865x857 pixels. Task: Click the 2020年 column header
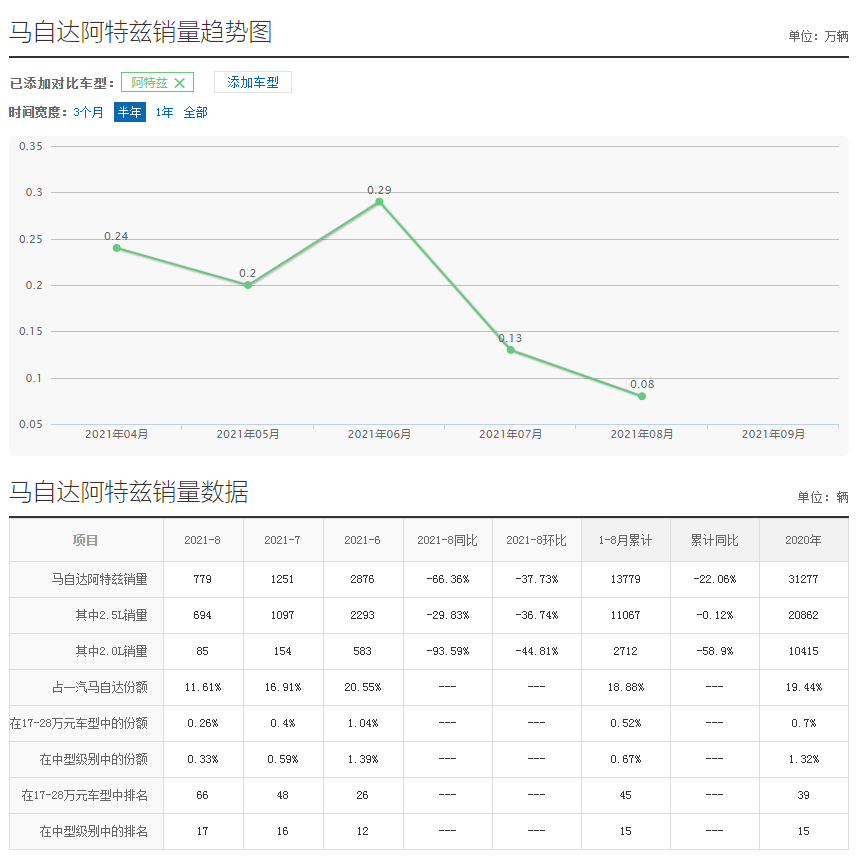tap(803, 541)
